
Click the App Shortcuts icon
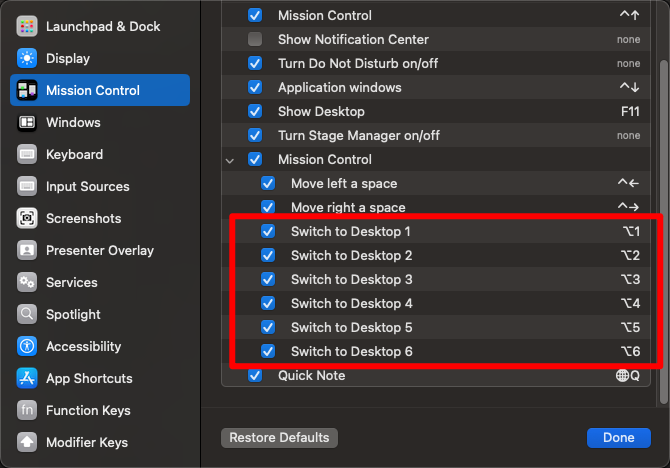tap(27, 378)
